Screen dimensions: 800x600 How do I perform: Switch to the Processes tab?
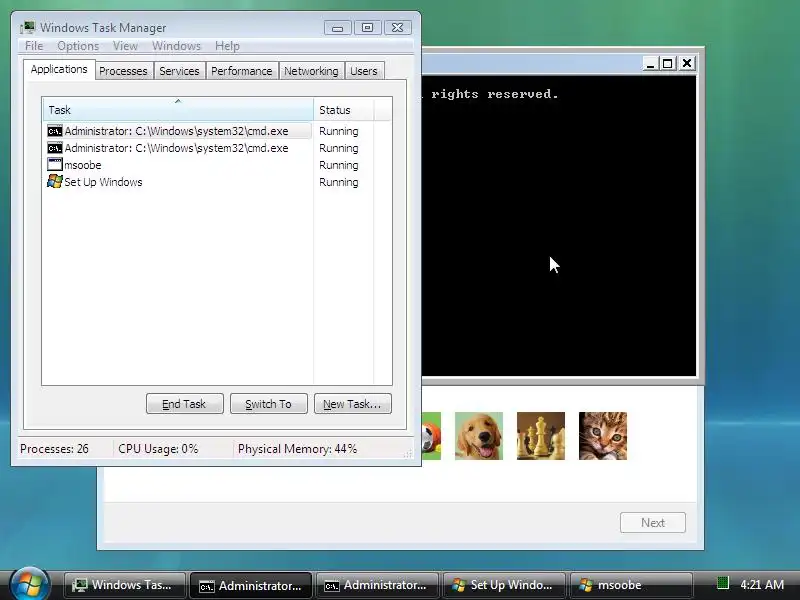point(123,71)
